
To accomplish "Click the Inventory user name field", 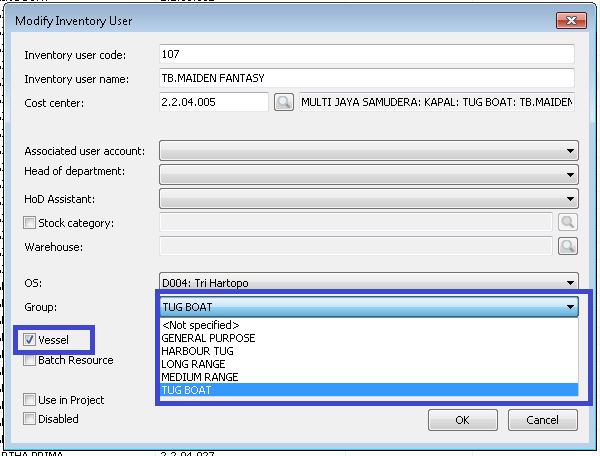I will 366,77.
